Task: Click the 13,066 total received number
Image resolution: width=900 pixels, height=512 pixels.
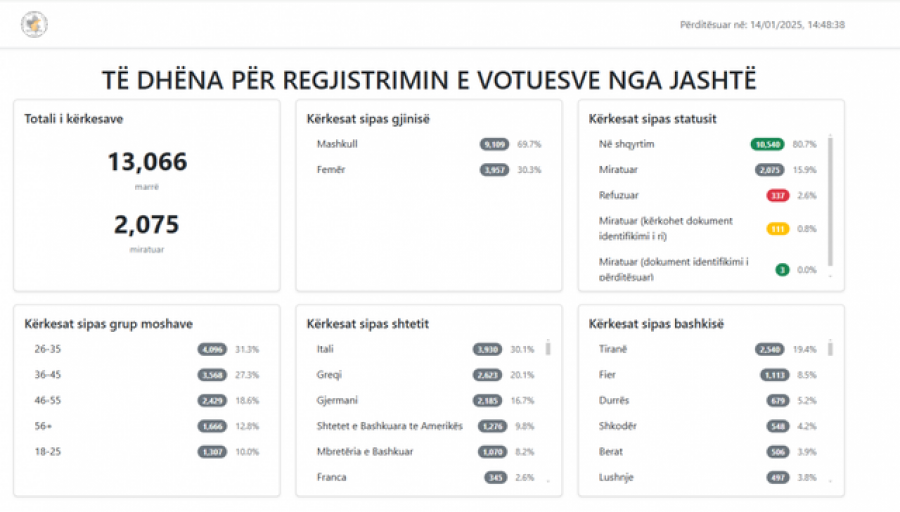Action: (148, 162)
